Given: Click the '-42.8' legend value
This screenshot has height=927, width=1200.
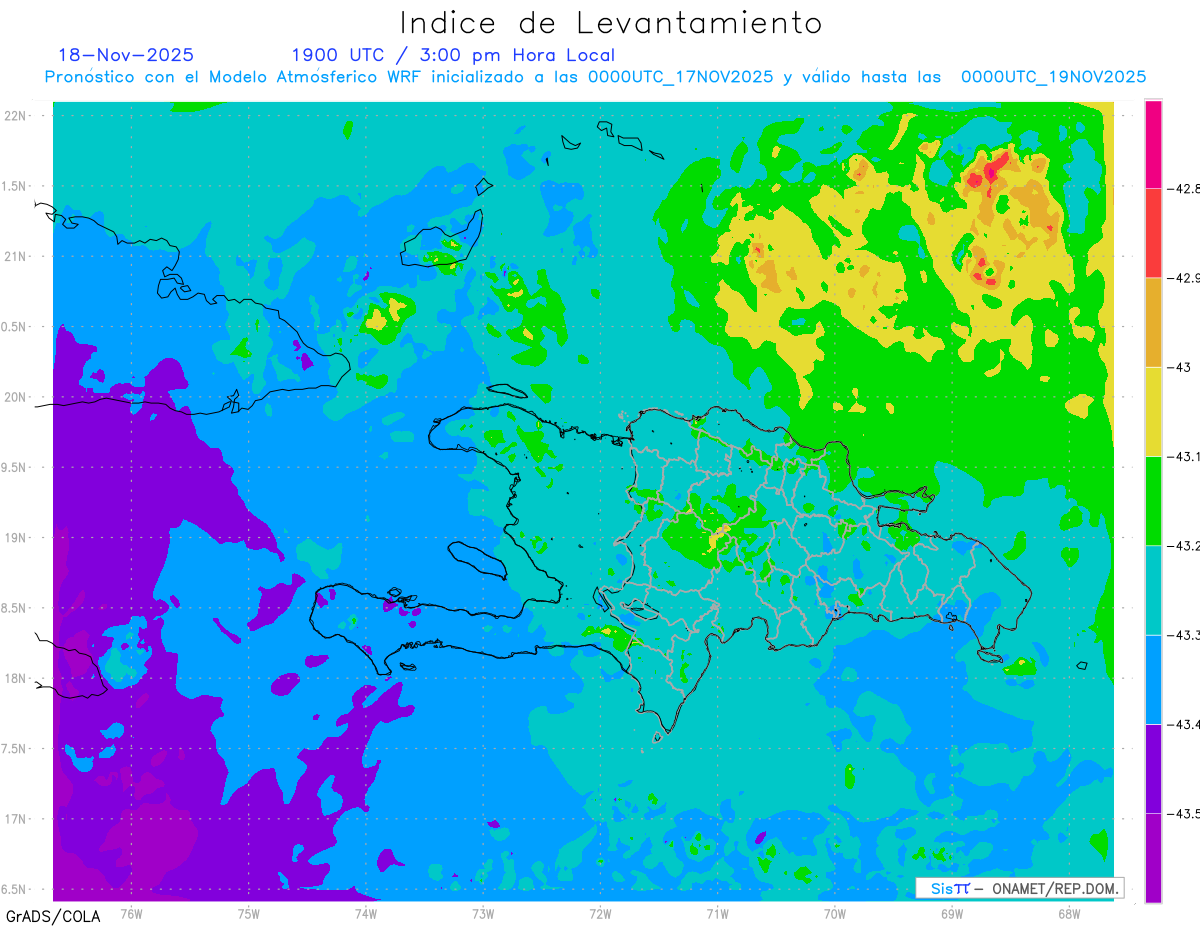Looking at the screenshot, I should pyautogui.click(x=1183, y=188).
